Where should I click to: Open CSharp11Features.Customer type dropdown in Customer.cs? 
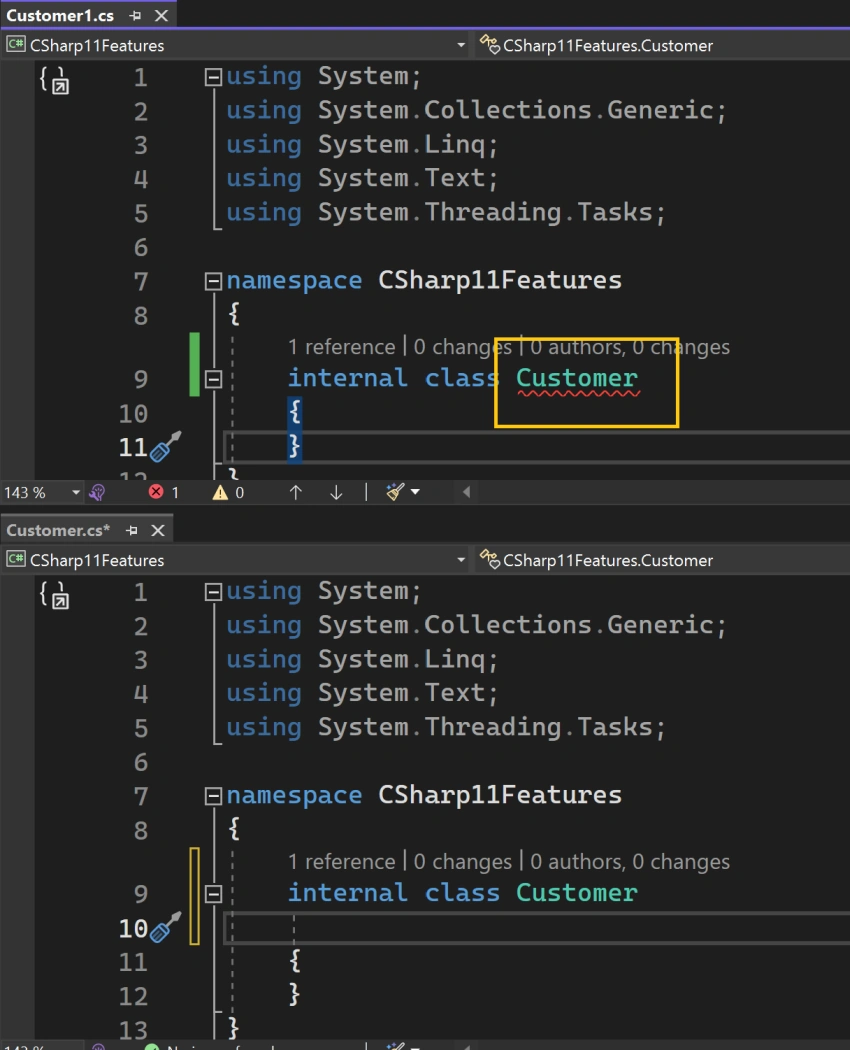coord(663,560)
